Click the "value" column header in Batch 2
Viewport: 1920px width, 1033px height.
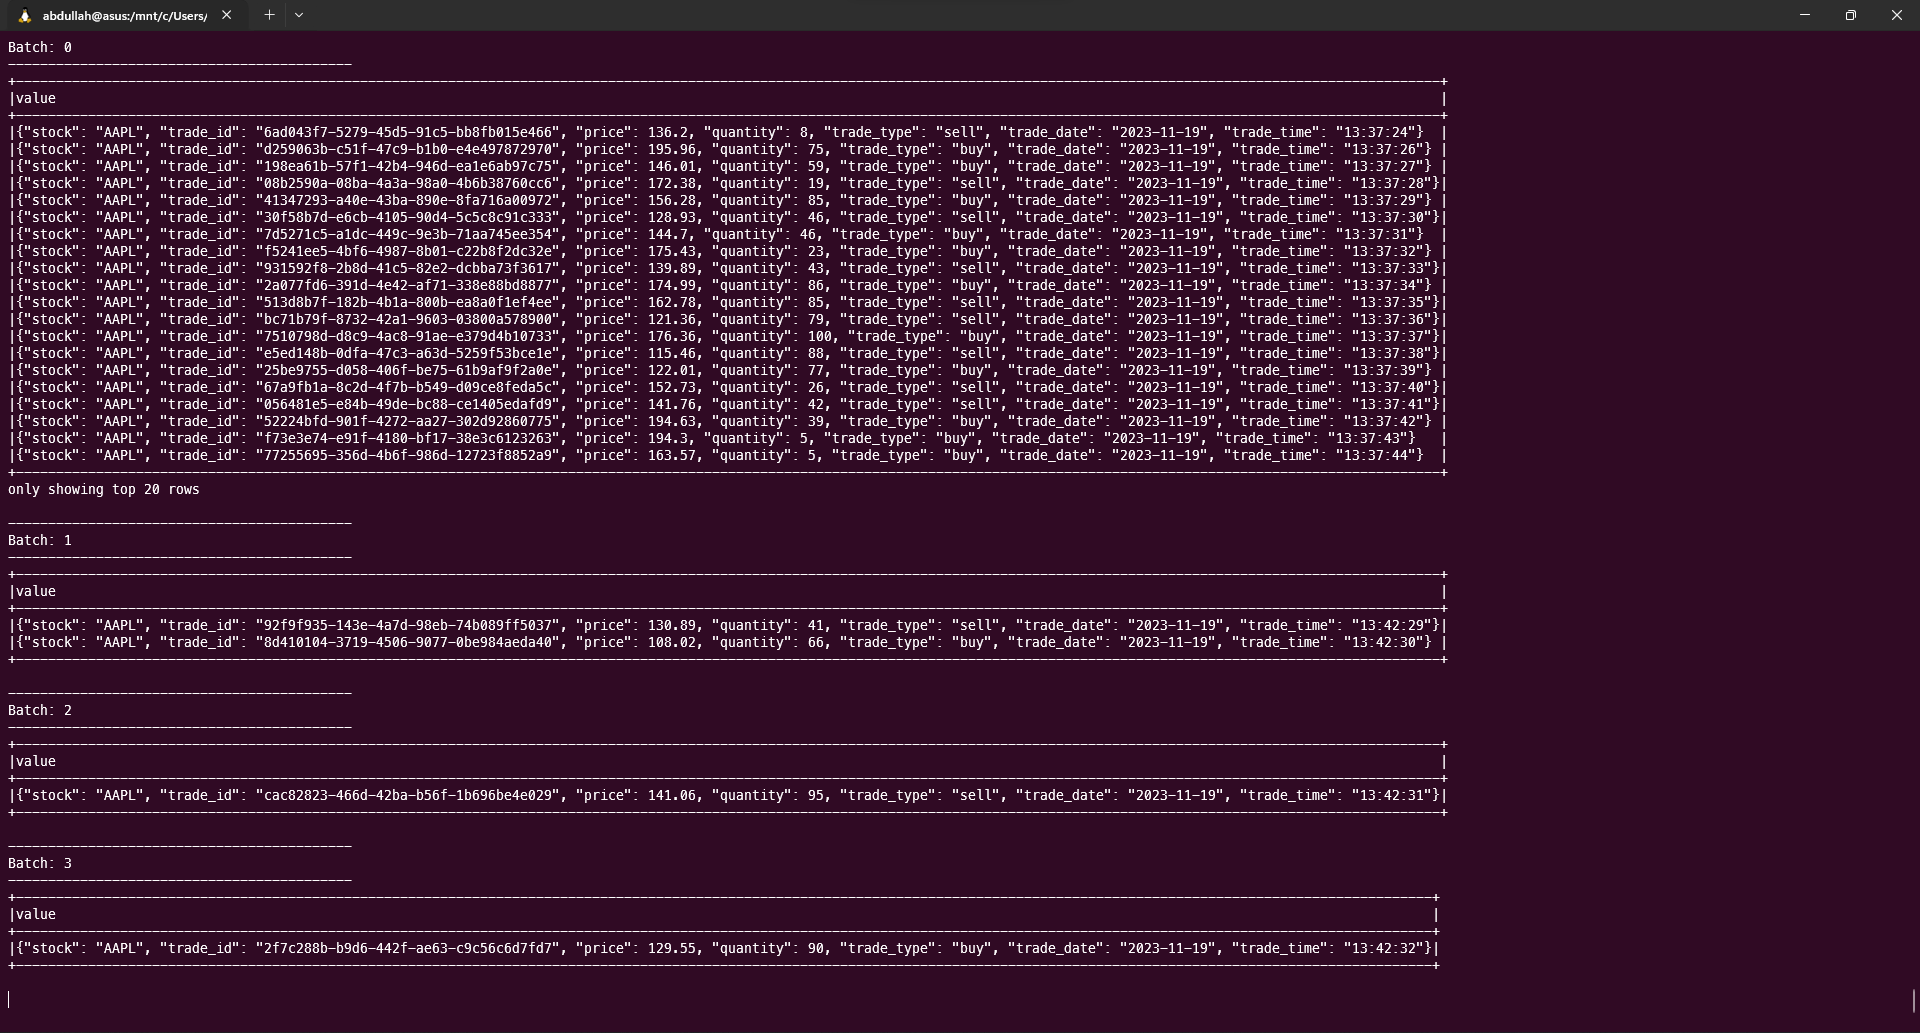pyautogui.click(x=36, y=761)
